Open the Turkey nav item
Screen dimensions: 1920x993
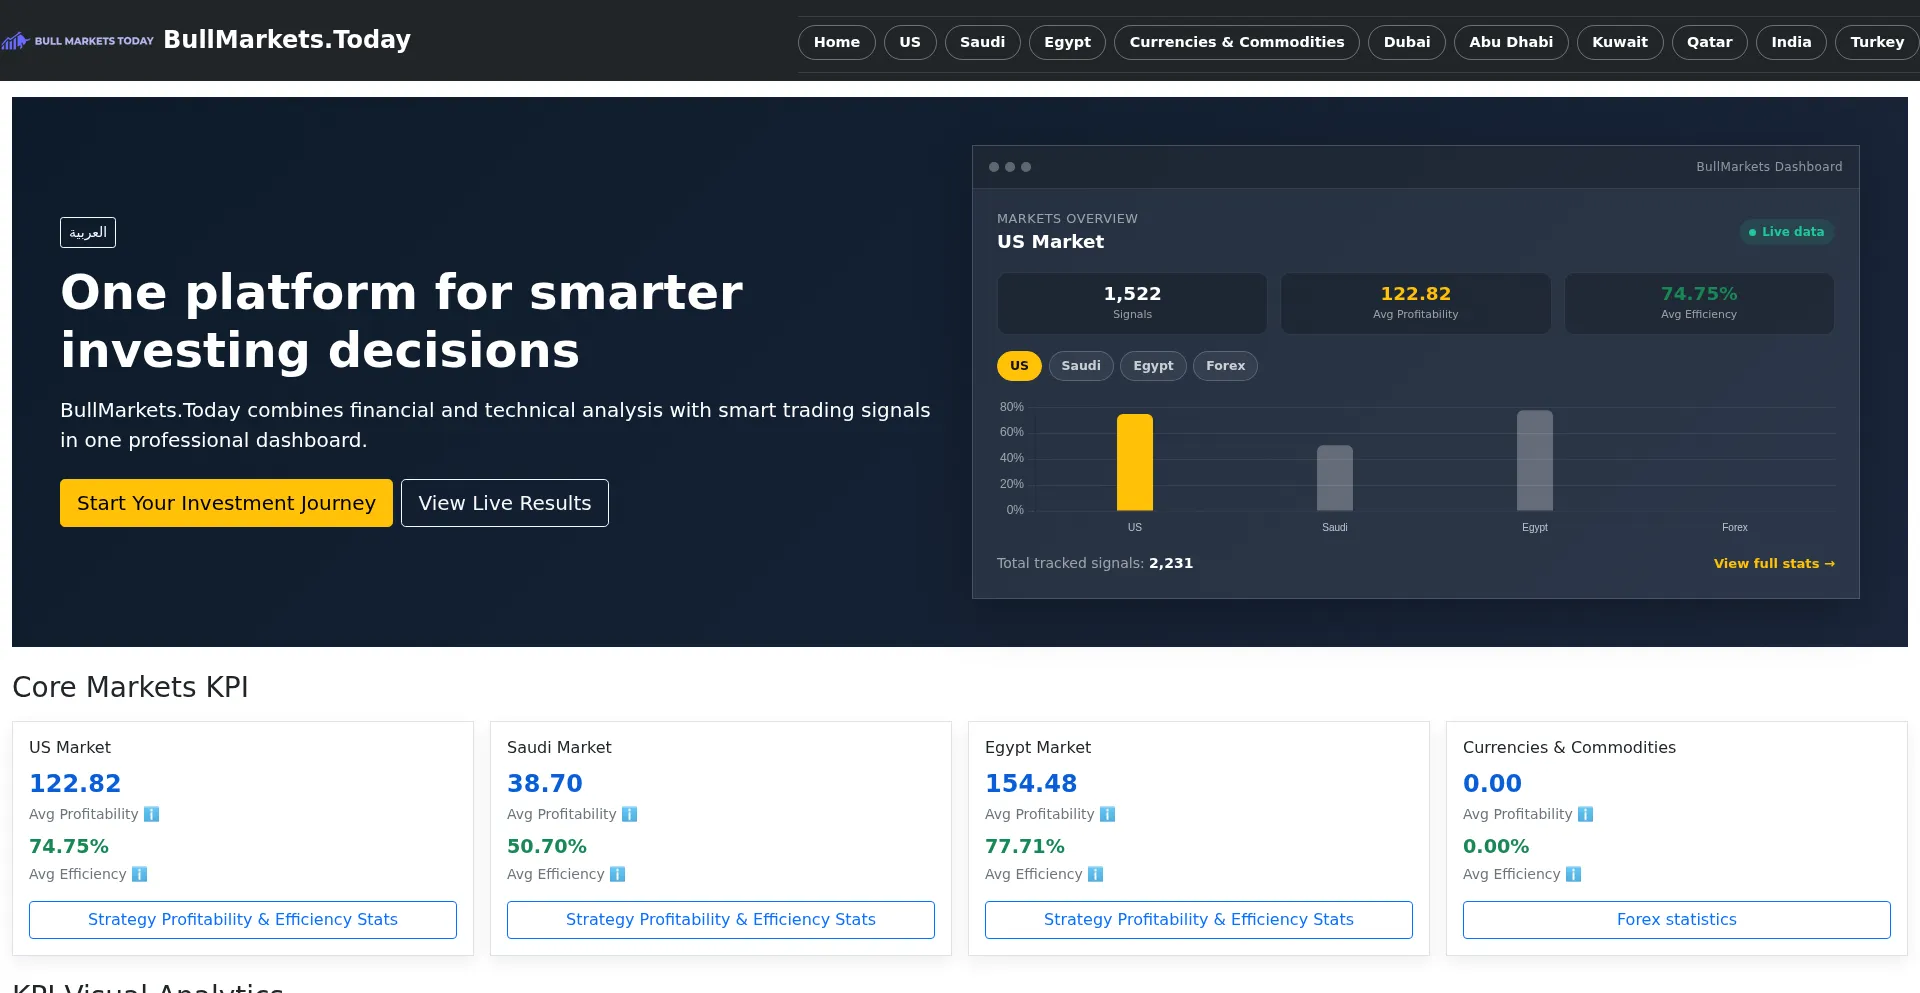[x=1877, y=42]
